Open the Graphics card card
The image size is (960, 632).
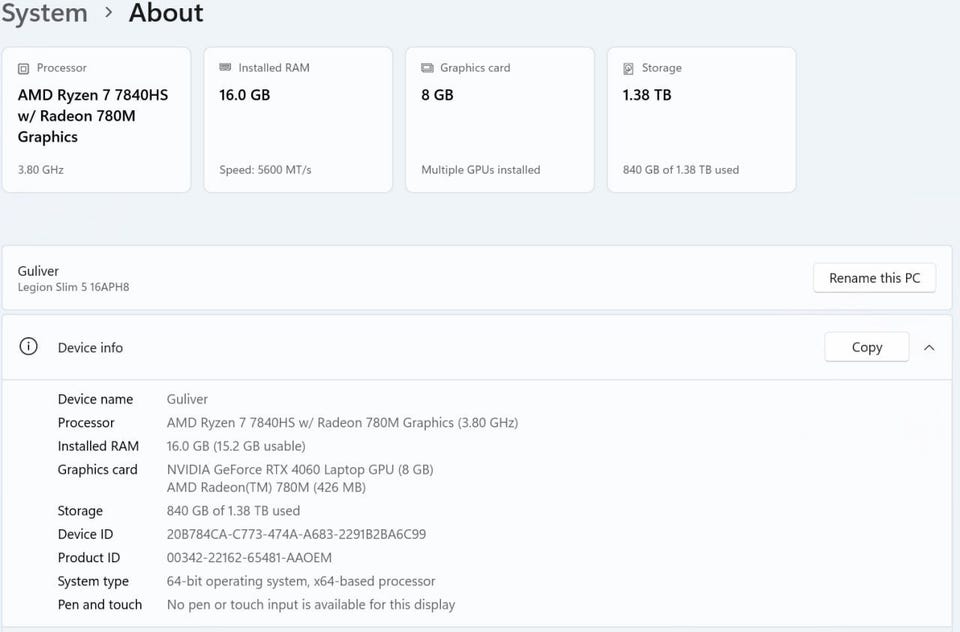coord(500,120)
